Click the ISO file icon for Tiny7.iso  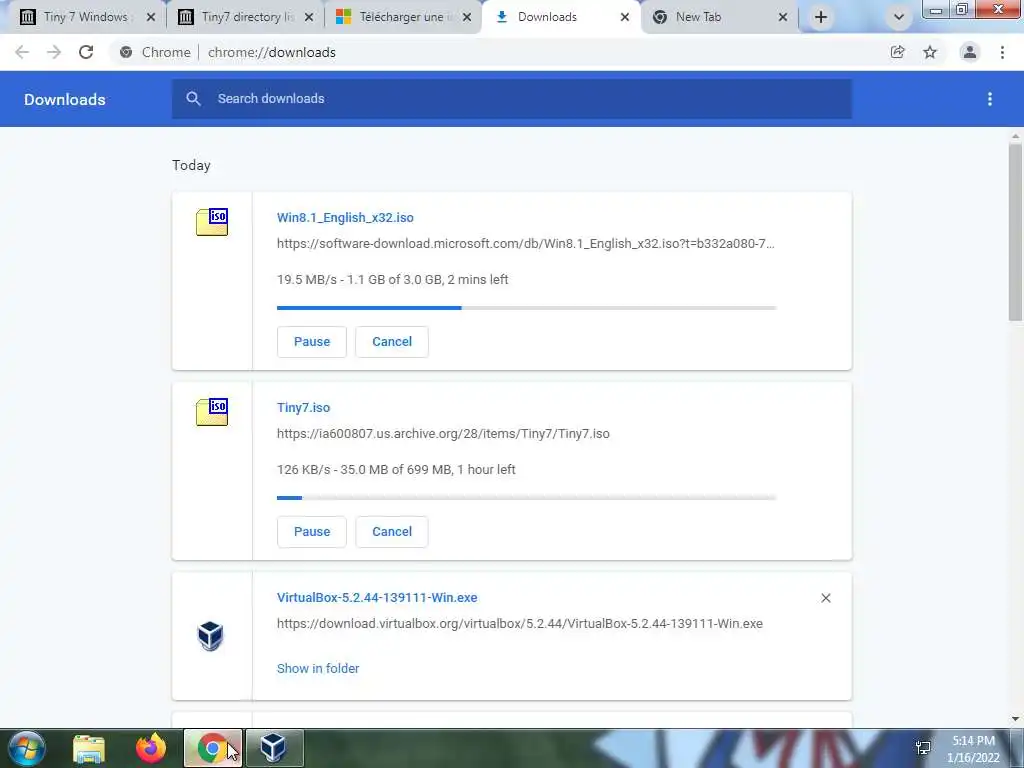tap(212, 412)
